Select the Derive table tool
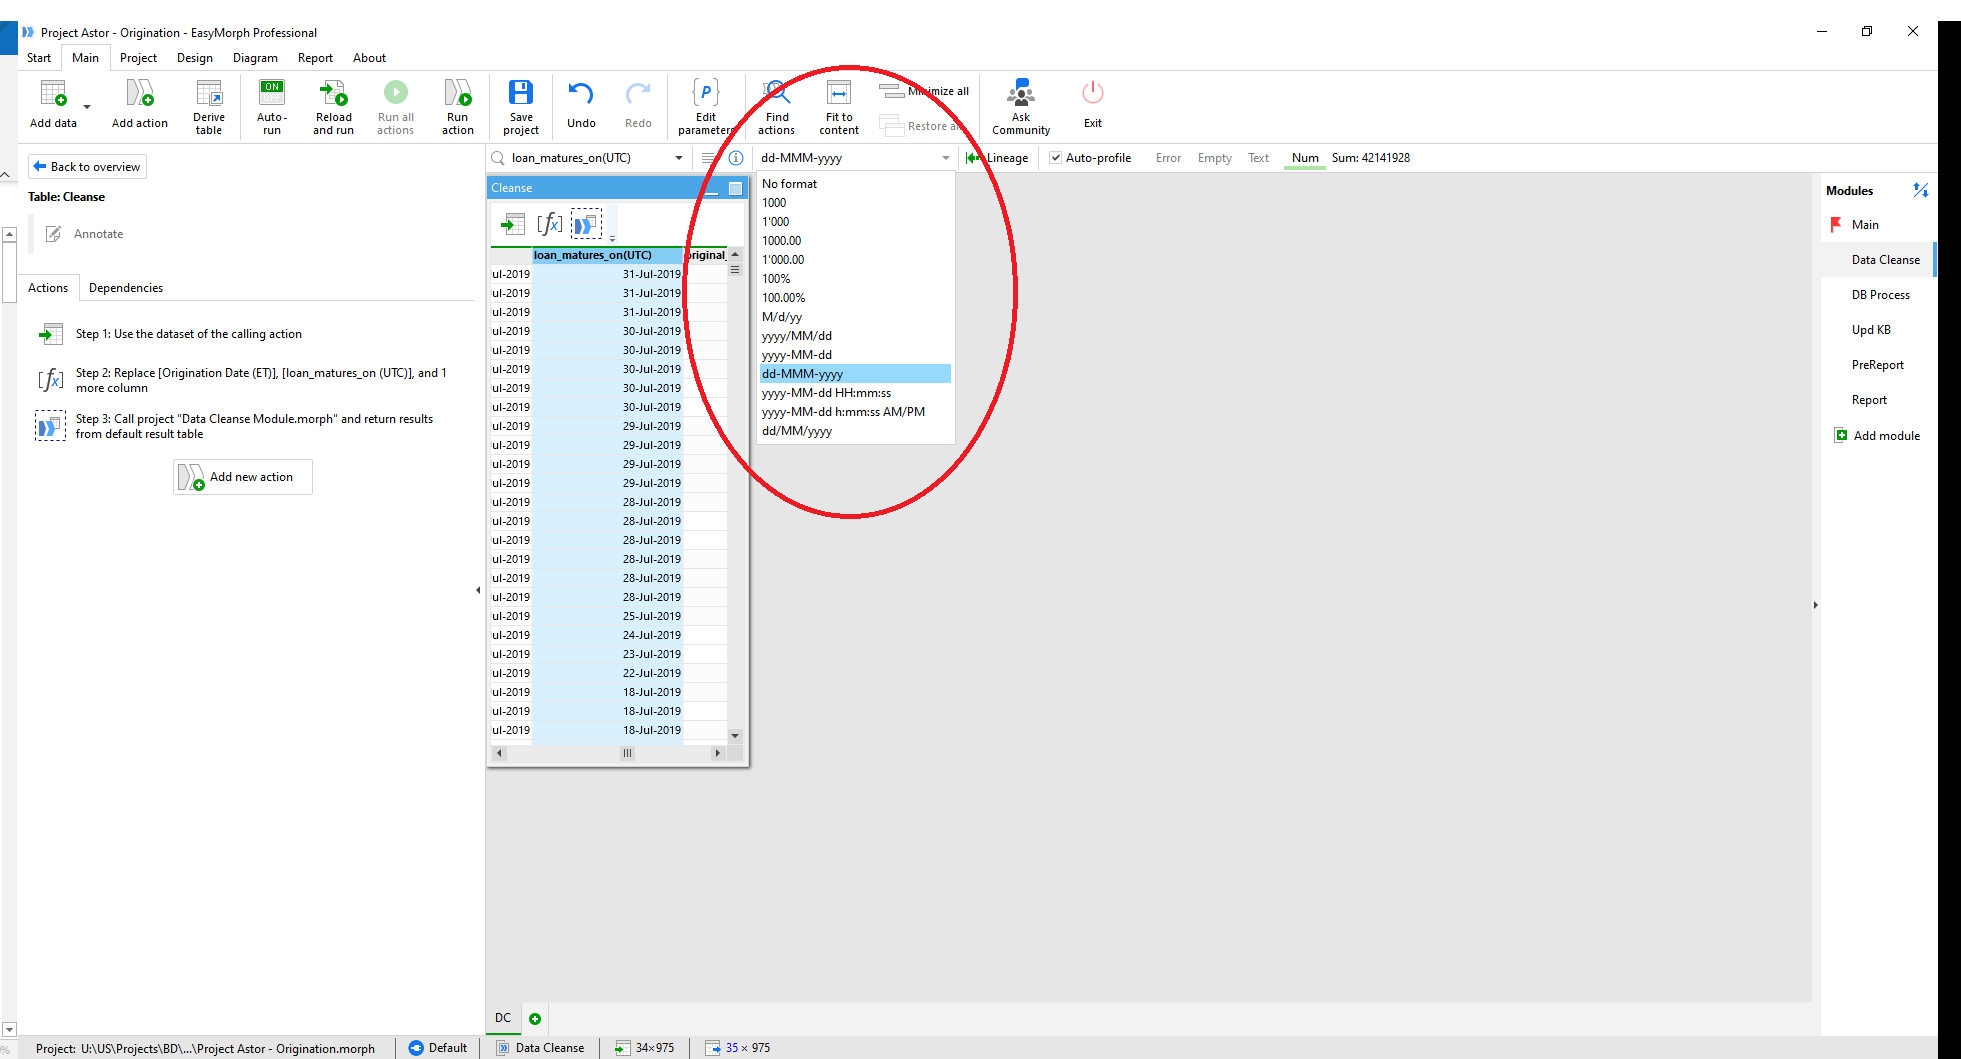 point(209,106)
